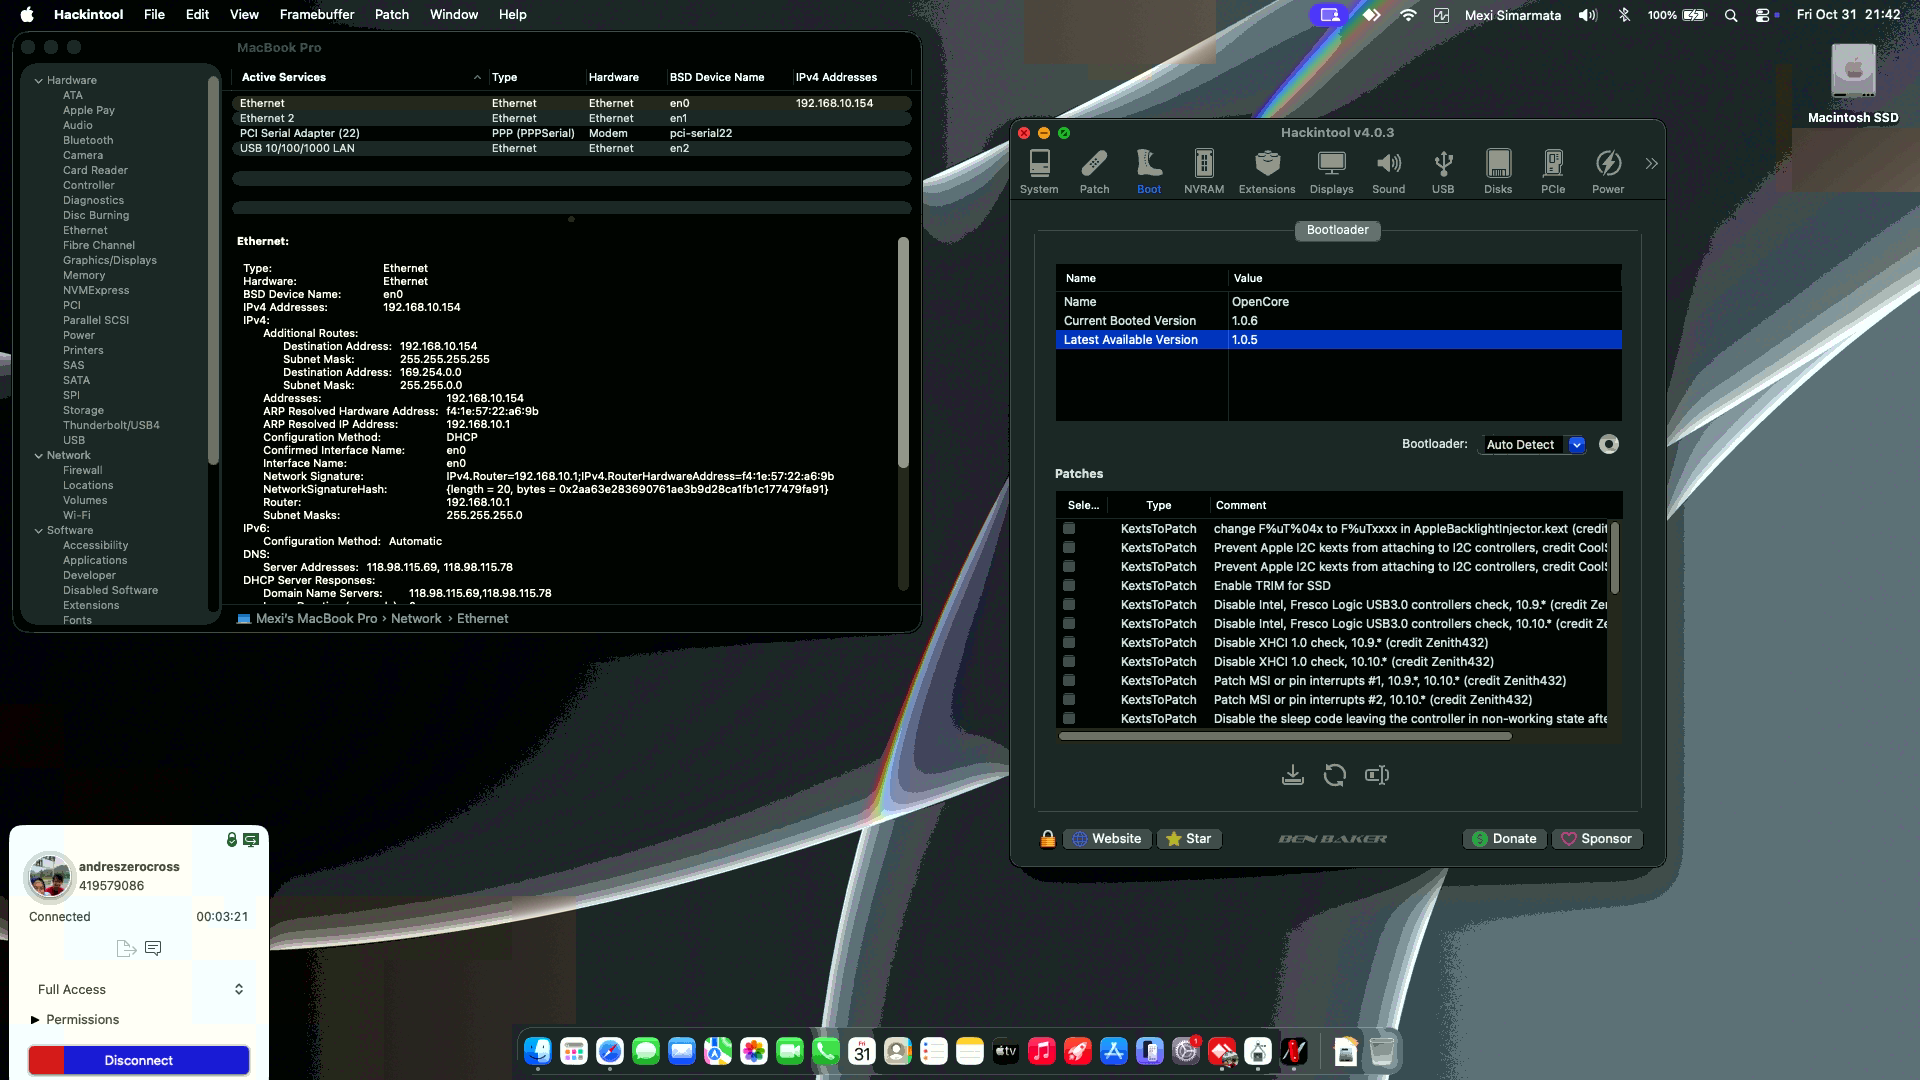1920x1080 pixels.
Task: Tick the Disable the sleep code patch checkbox
Action: click(1069, 719)
